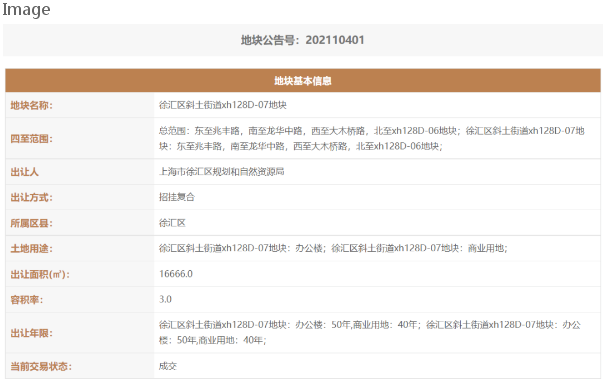Click the value 徐汇区斜土街道xh128D-07地块 for 地块名称

223,105
